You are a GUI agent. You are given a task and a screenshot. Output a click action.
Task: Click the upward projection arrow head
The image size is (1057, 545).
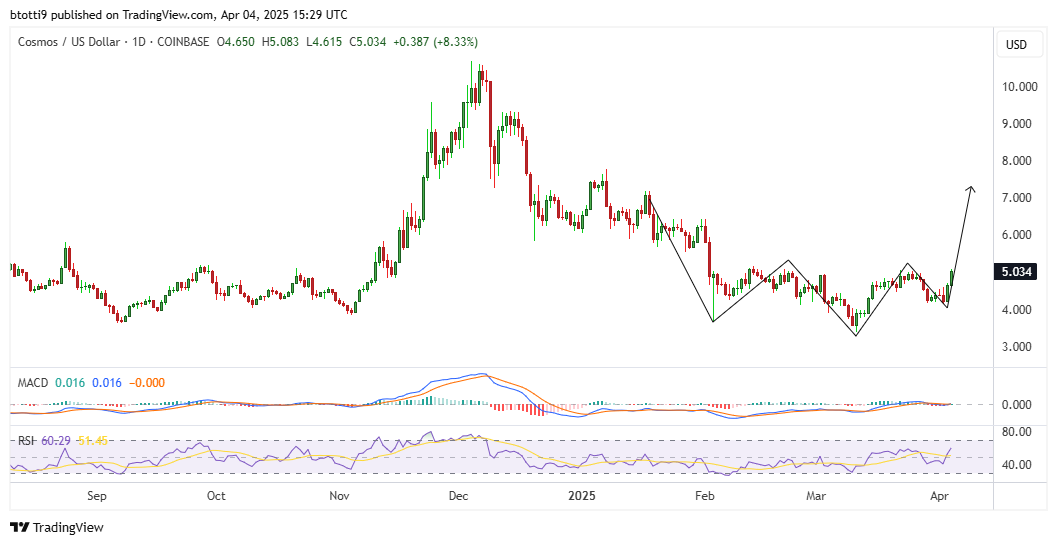[971, 190]
